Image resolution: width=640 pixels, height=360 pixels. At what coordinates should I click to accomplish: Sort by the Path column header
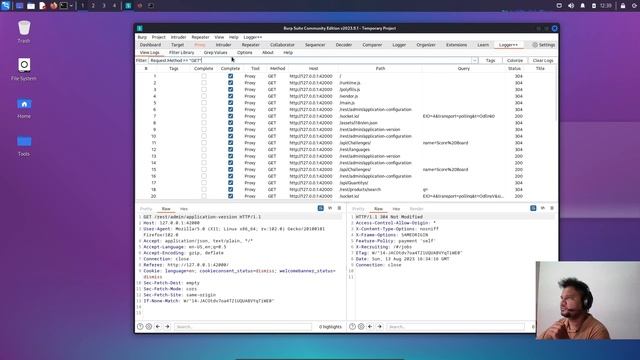[380, 69]
